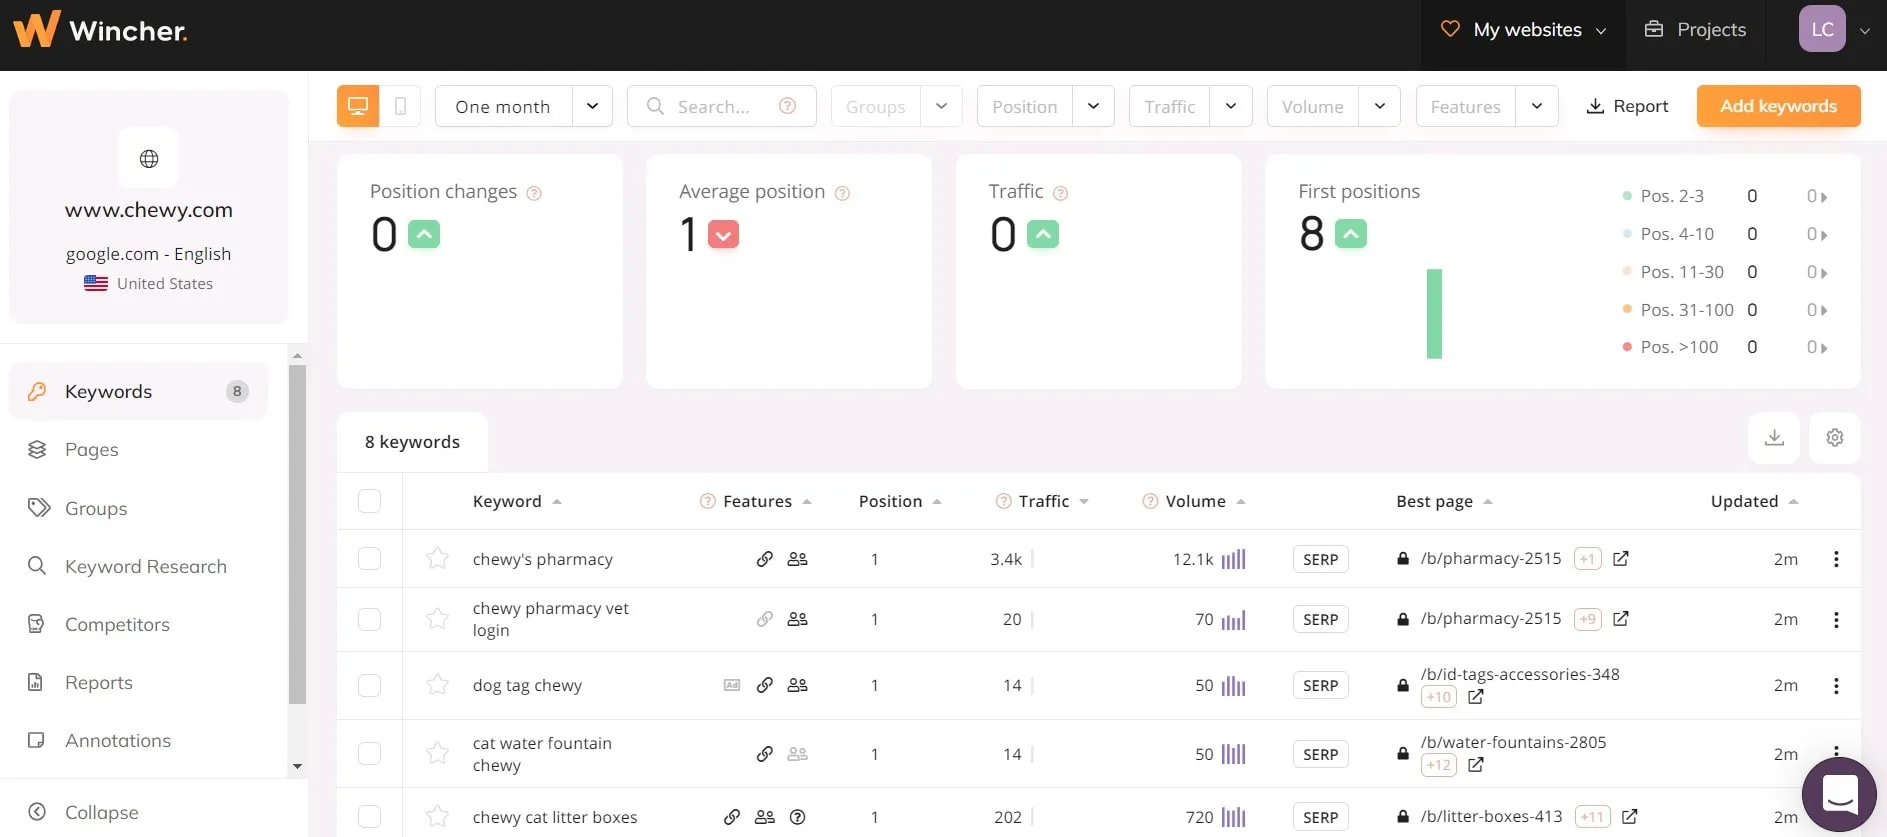The width and height of the screenshot is (1887, 837).
Task: Click the keyword Search input field
Action: [x=720, y=106]
